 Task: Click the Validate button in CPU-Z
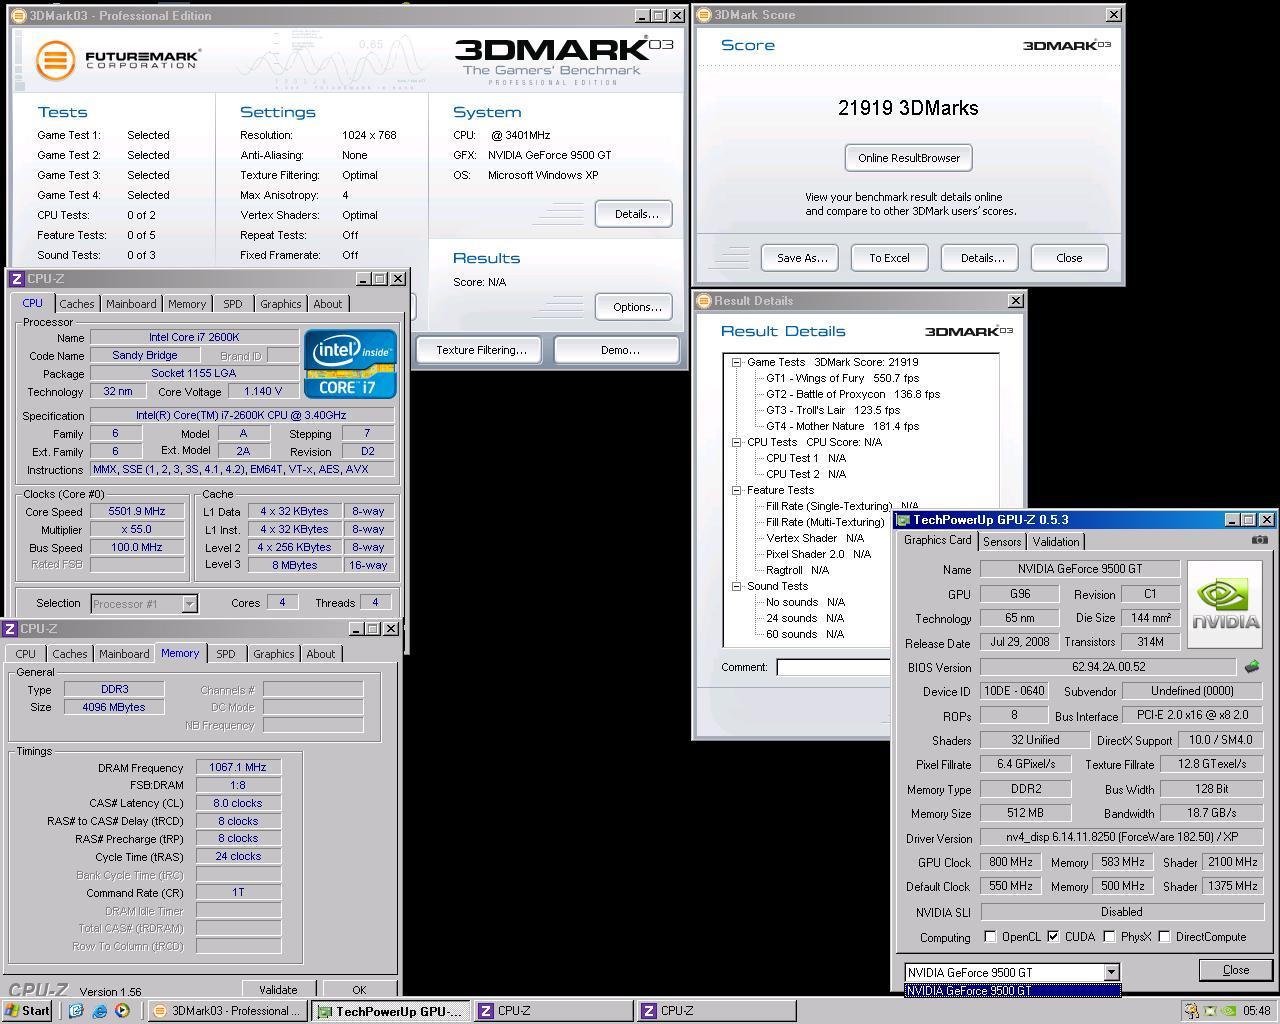(x=278, y=990)
